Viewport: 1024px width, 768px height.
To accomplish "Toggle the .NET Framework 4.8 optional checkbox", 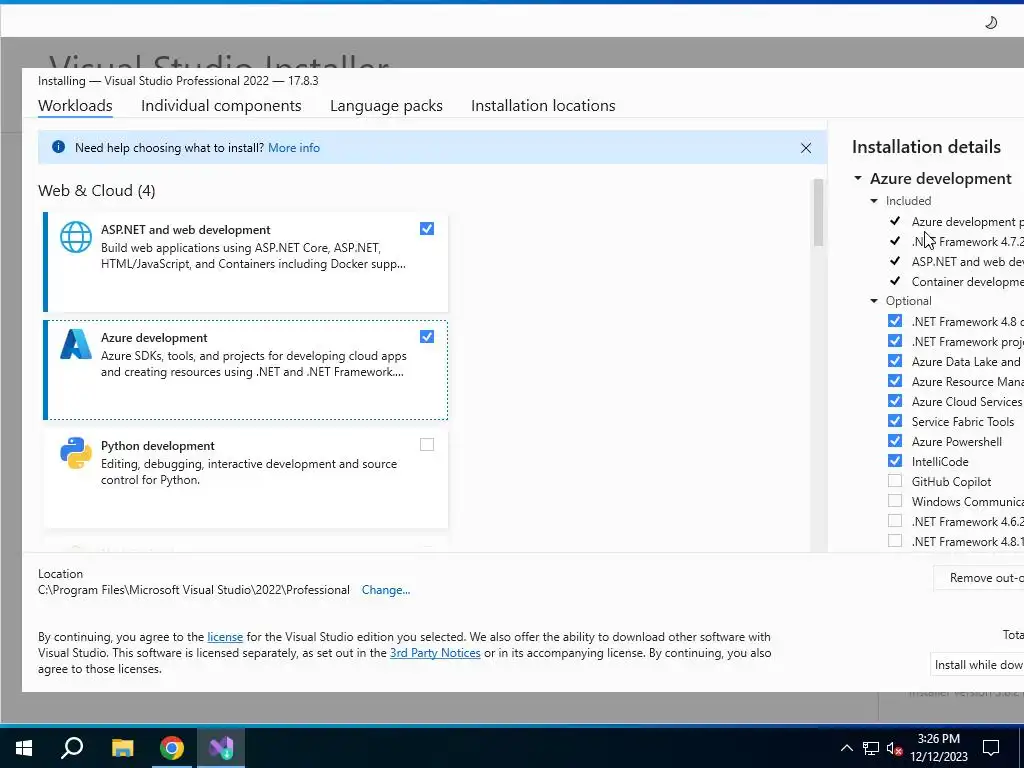I will pyautogui.click(x=895, y=321).
